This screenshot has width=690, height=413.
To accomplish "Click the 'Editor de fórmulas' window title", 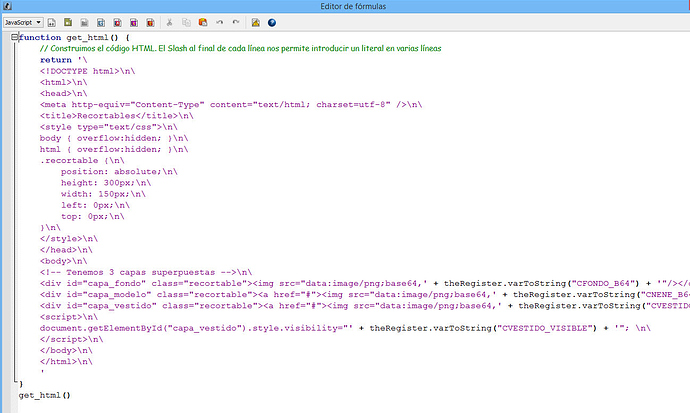I will (x=353, y=6).
